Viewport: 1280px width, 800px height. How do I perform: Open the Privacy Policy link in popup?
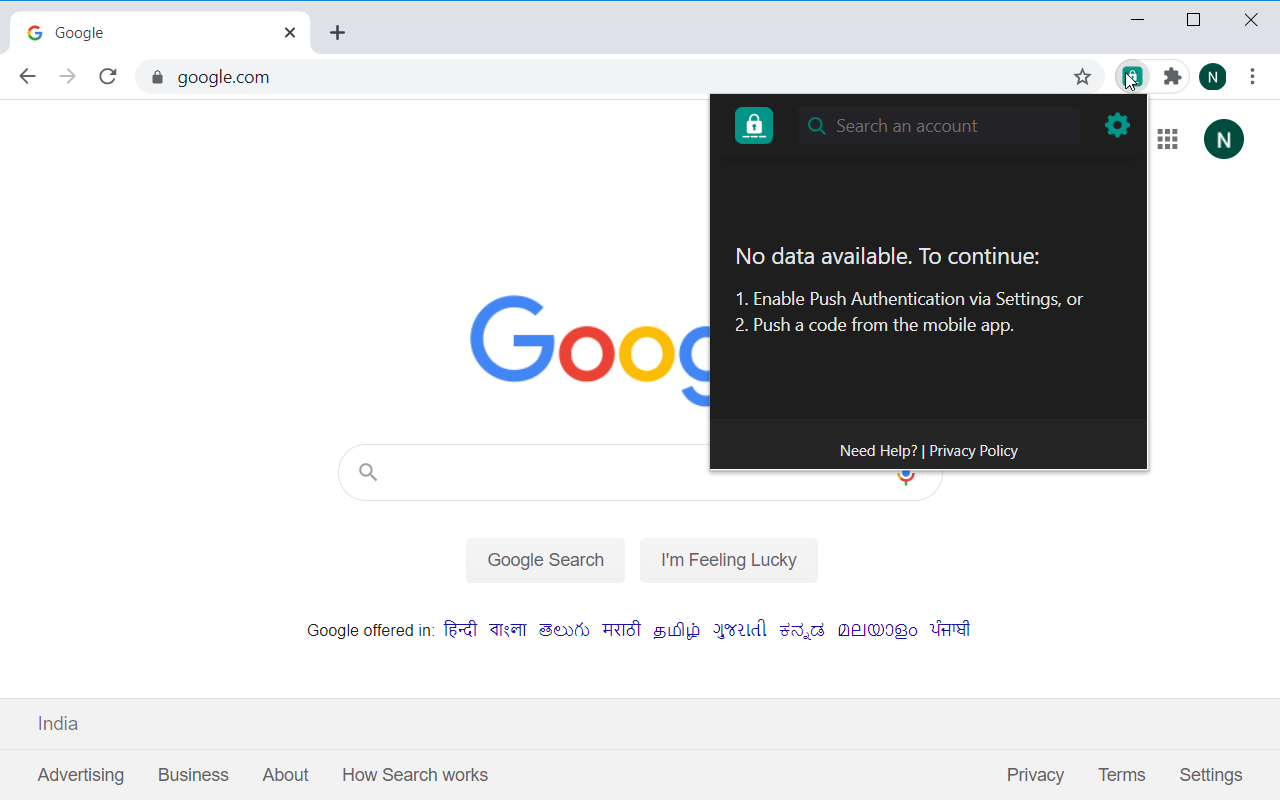973,451
